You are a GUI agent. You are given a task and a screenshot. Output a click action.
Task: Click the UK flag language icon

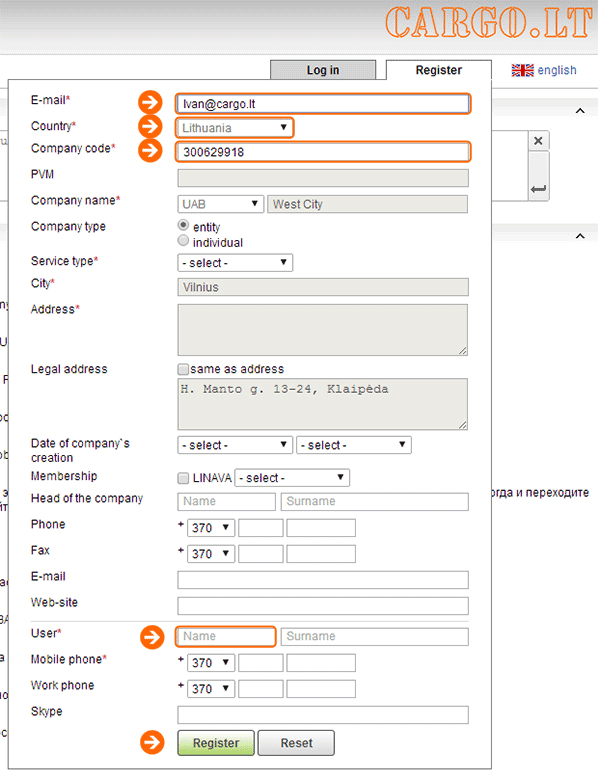pyautogui.click(x=522, y=70)
